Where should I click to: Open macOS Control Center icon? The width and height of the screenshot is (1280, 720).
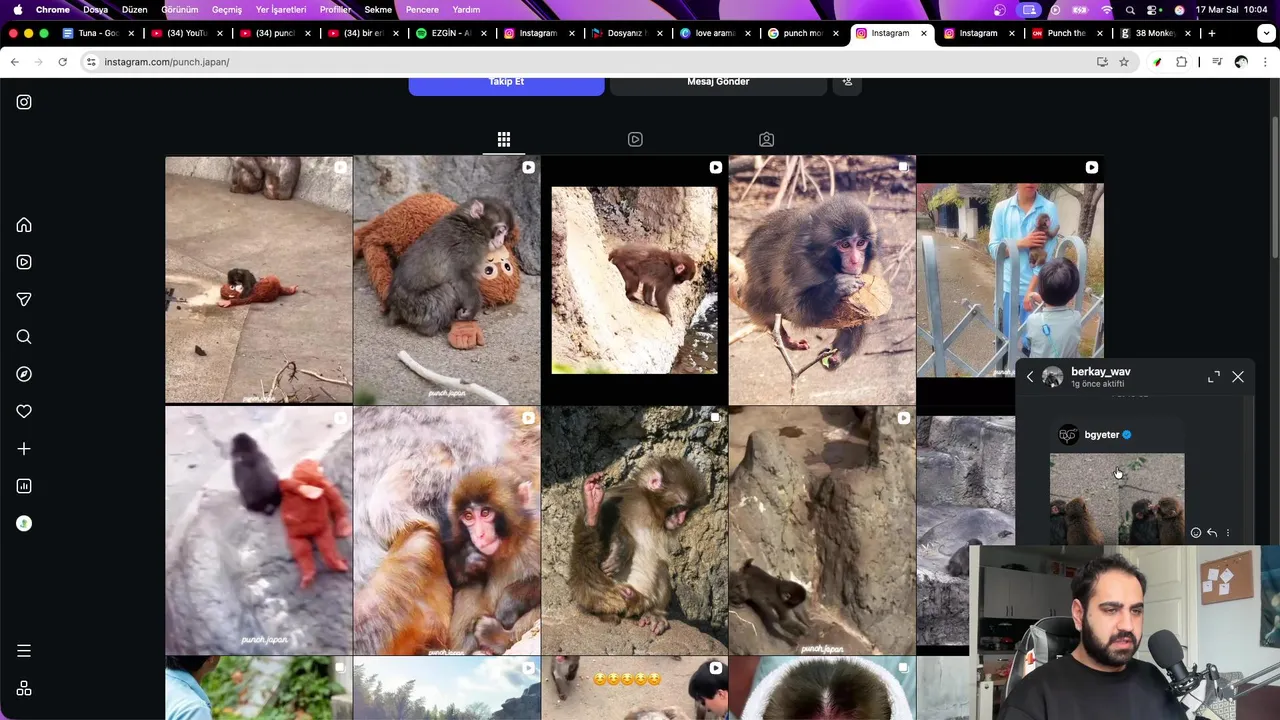click(x=1154, y=9)
